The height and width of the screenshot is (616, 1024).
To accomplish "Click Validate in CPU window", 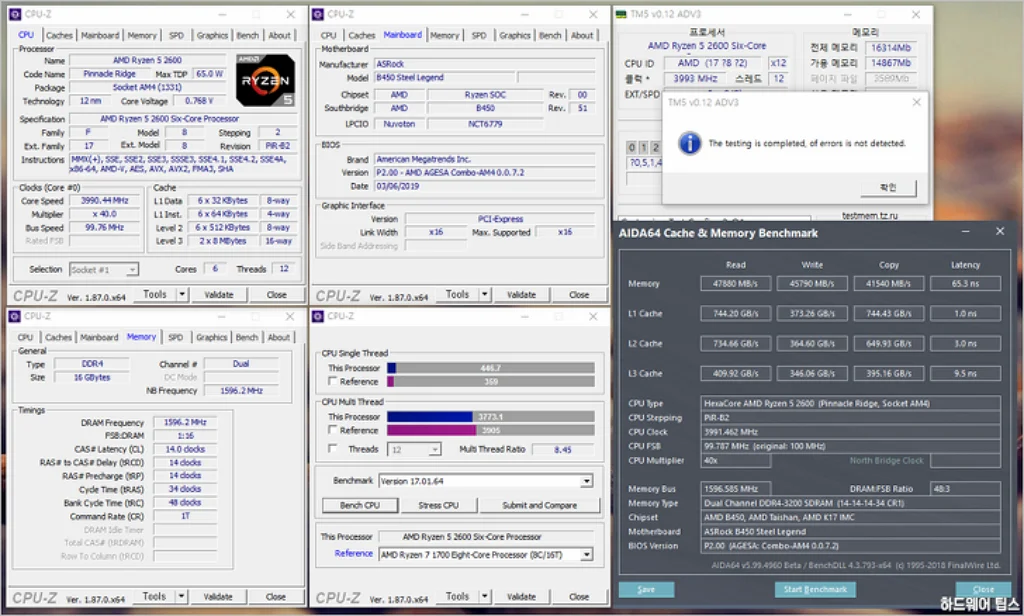I will click(x=219, y=295).
